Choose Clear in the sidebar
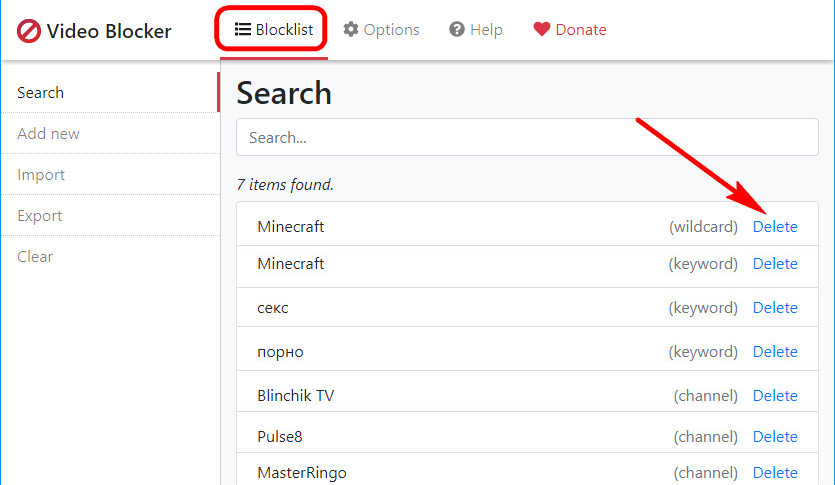This screenshot has height=485, width=835. (x=110, y=257)
